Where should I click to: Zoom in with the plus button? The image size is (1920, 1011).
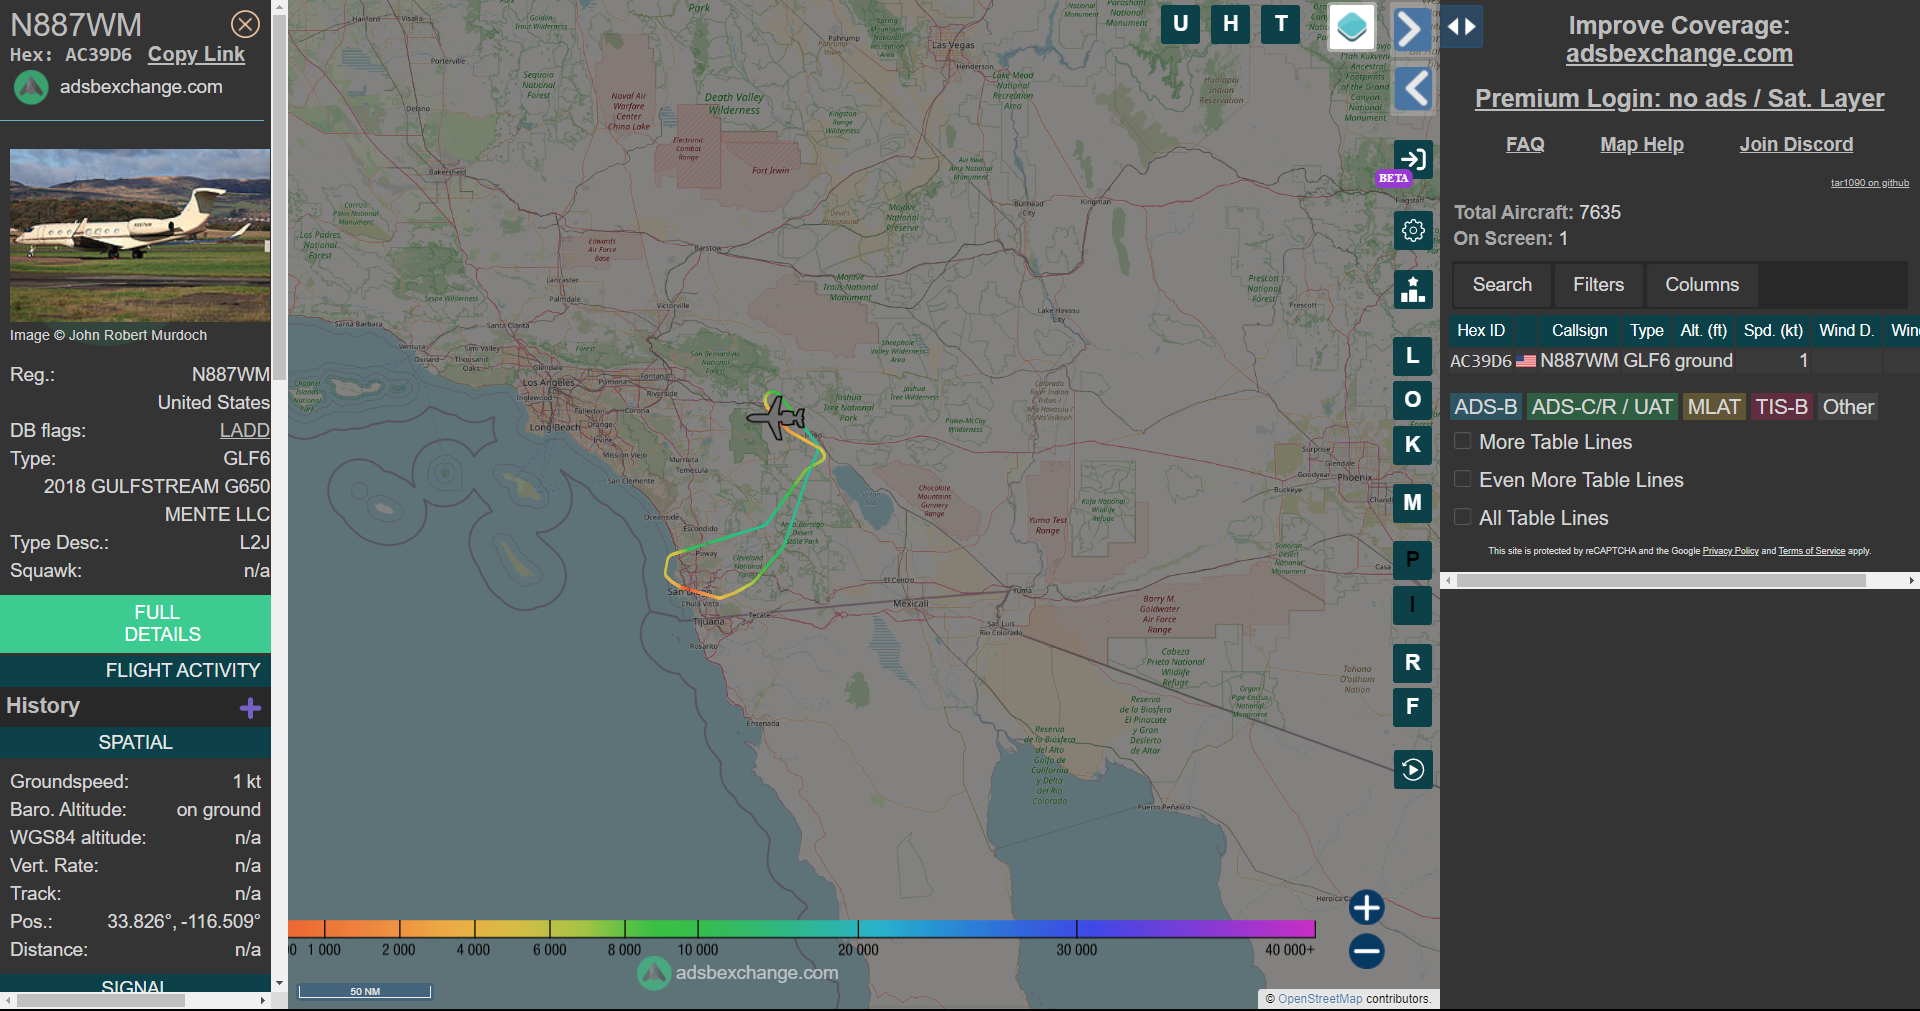coord(1366,907)
